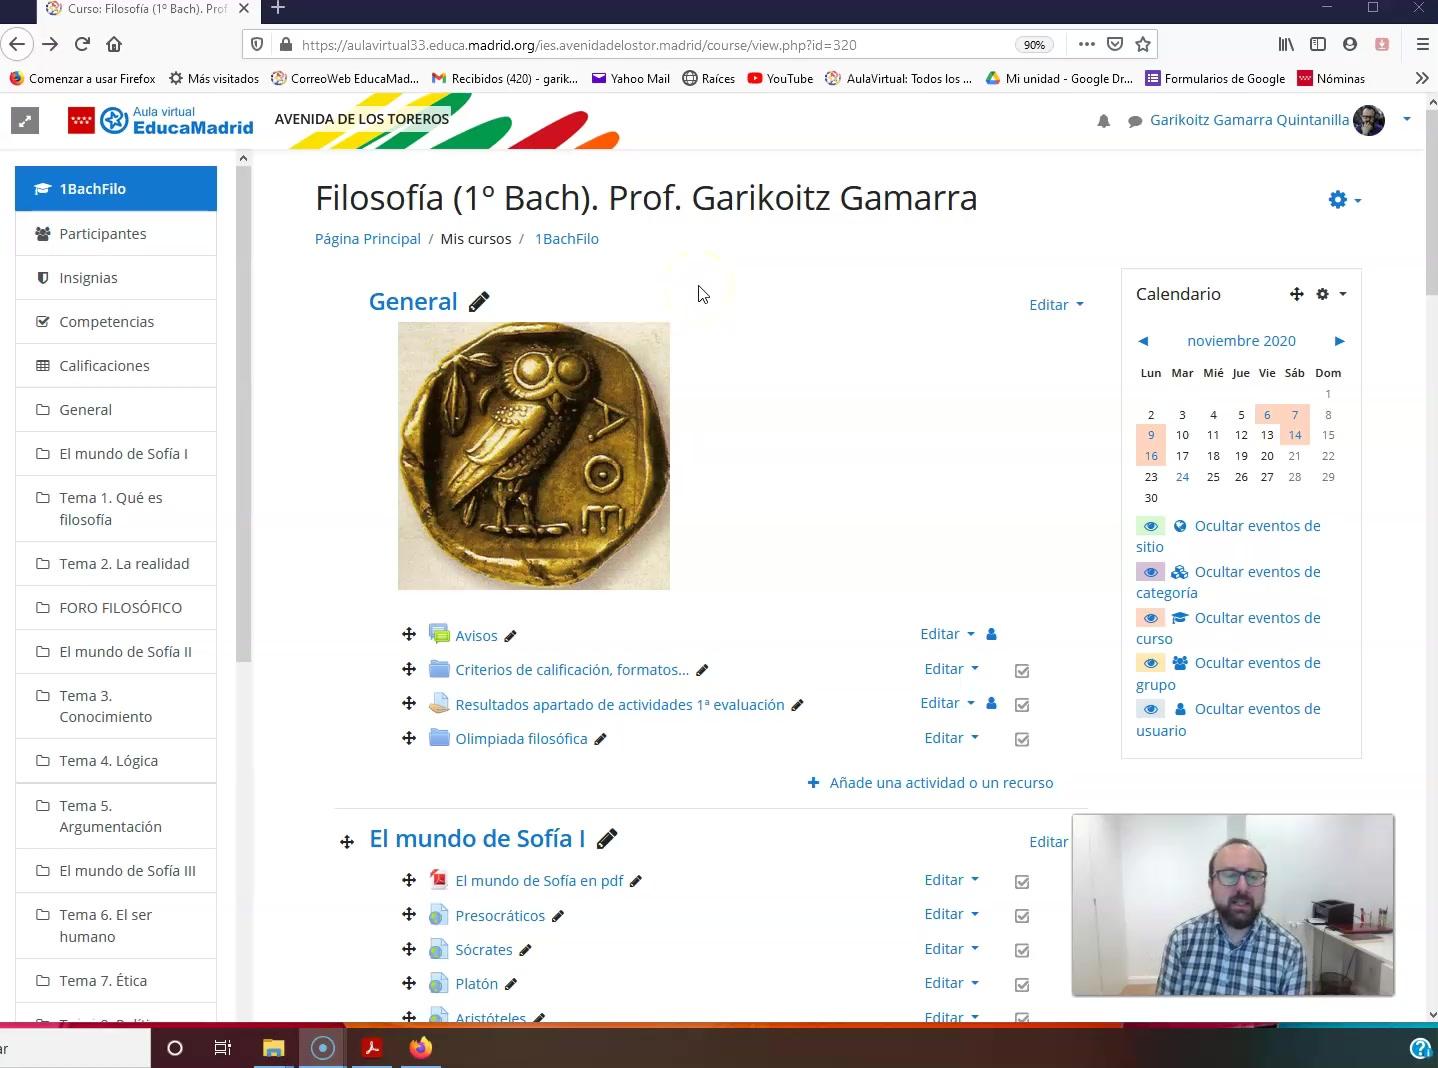Image resolution: width=1438 pixels, height=1068 pixels.
Task: Go to next month in the calendar
Action: click(x=1339, y=341)
